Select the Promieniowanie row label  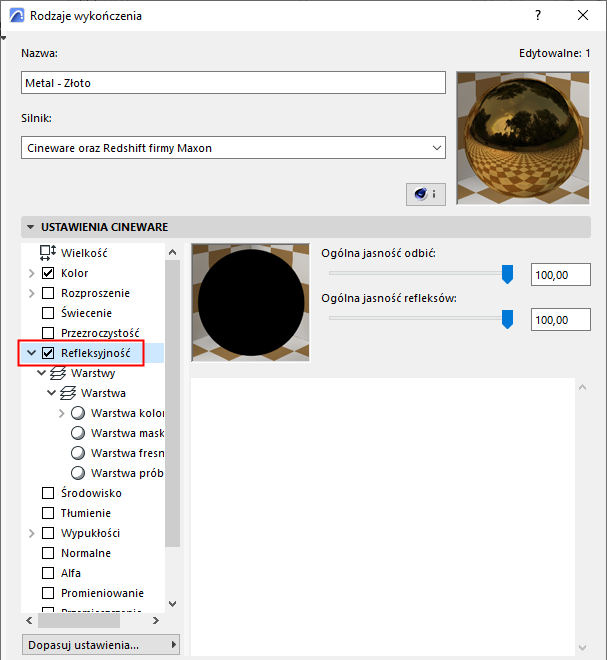tap(102, 593)
